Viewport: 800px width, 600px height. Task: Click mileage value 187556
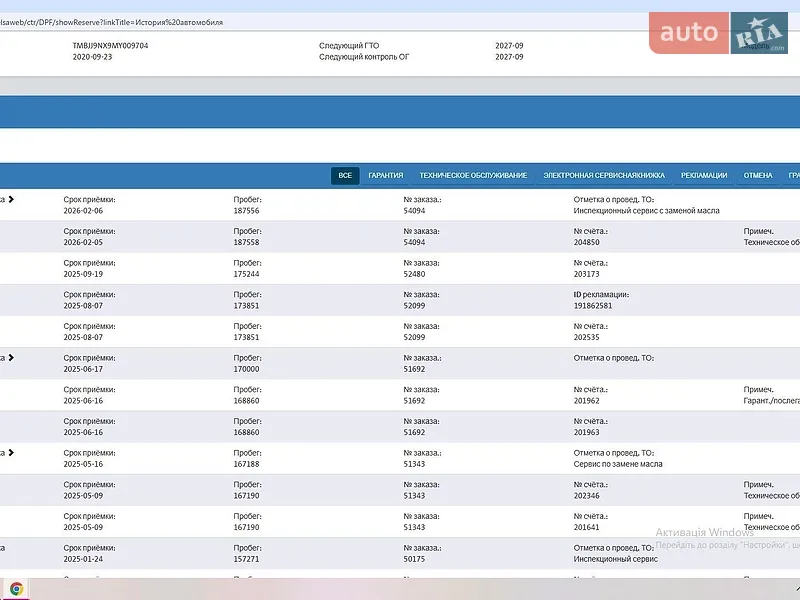coord(246,211)
